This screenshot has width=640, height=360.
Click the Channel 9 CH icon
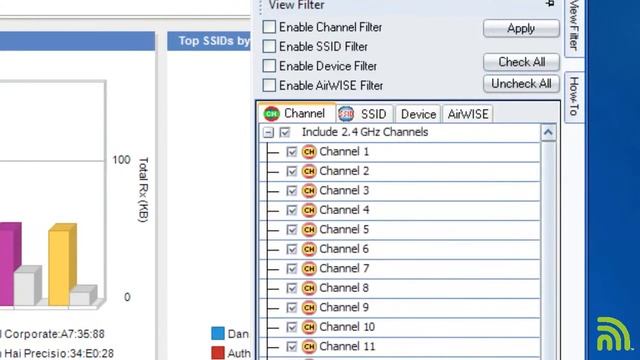(x=309, y=307)
